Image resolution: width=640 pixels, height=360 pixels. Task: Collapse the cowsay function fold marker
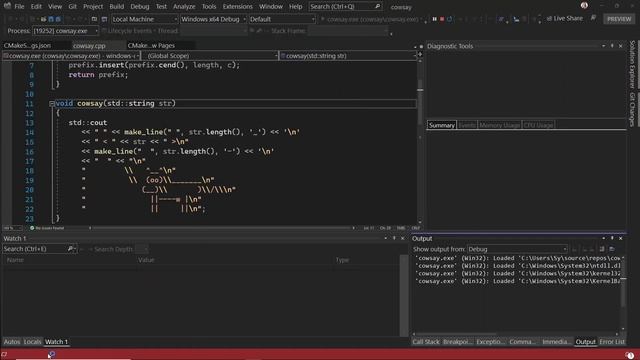tap(52, 104)
